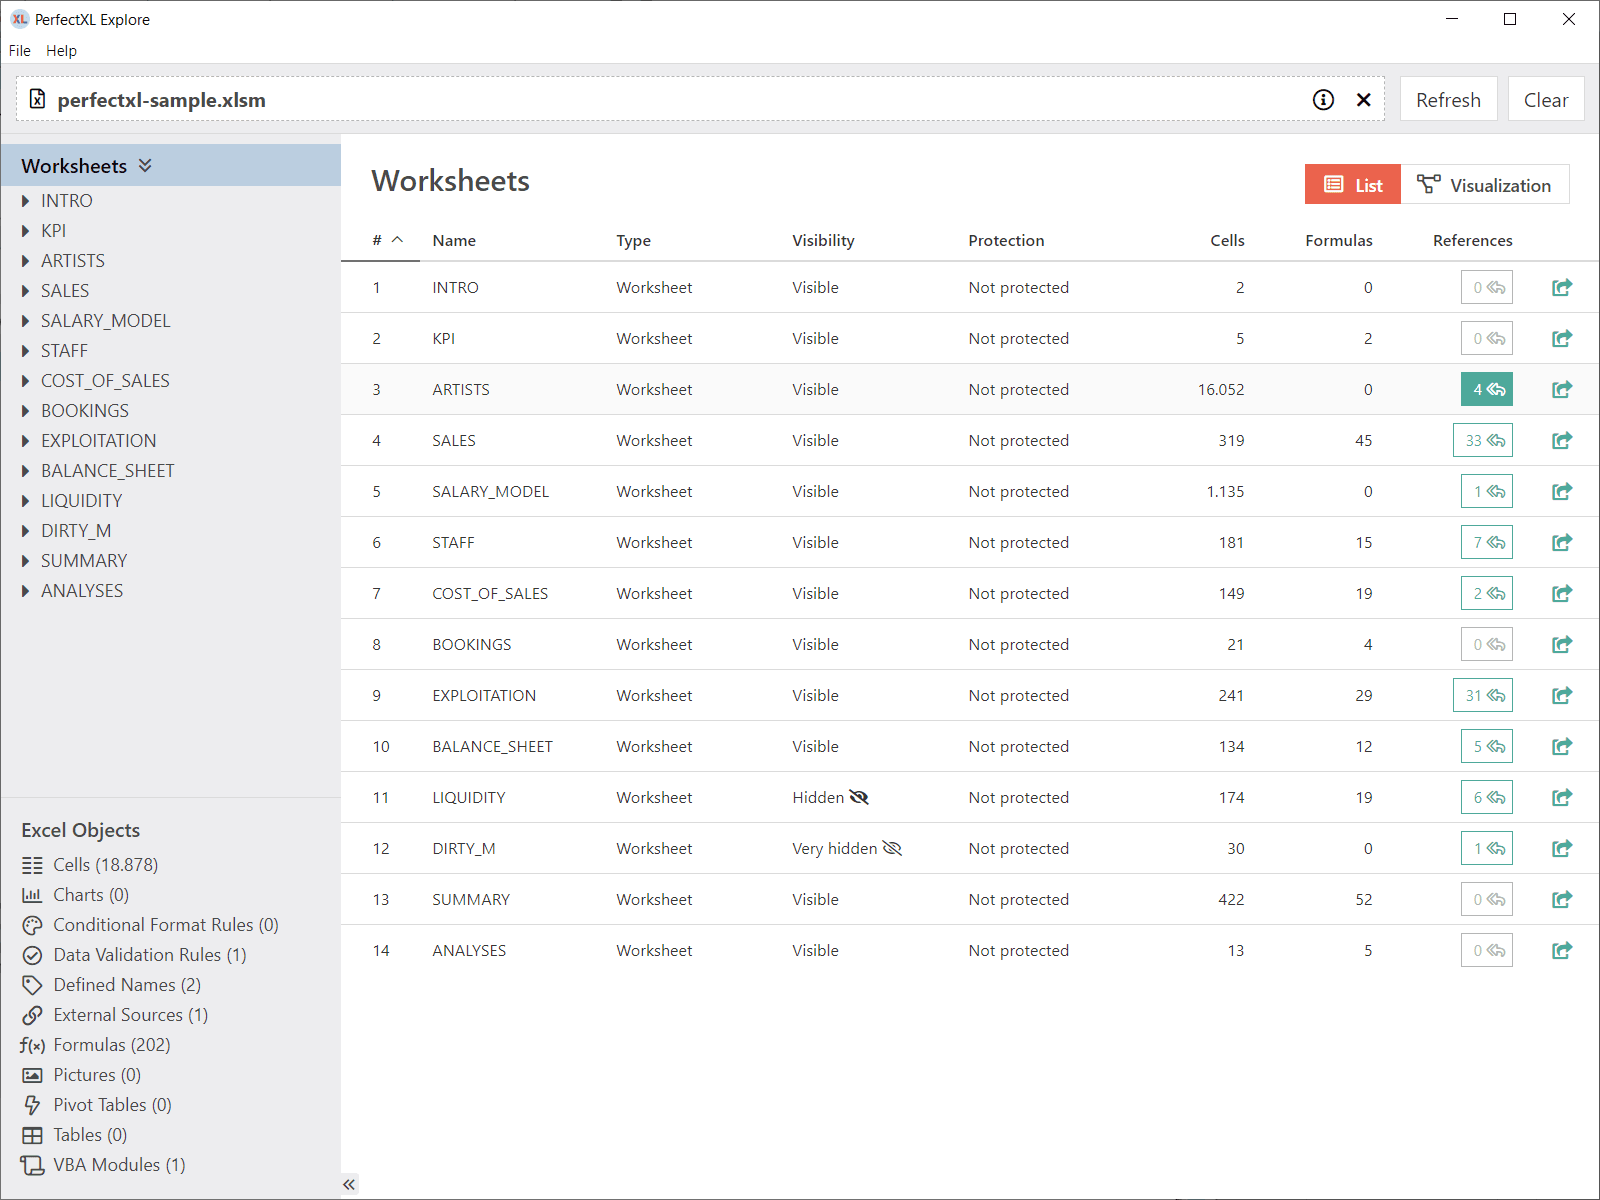Open Formulas (202) in Excel Objects

[111, 1045]
